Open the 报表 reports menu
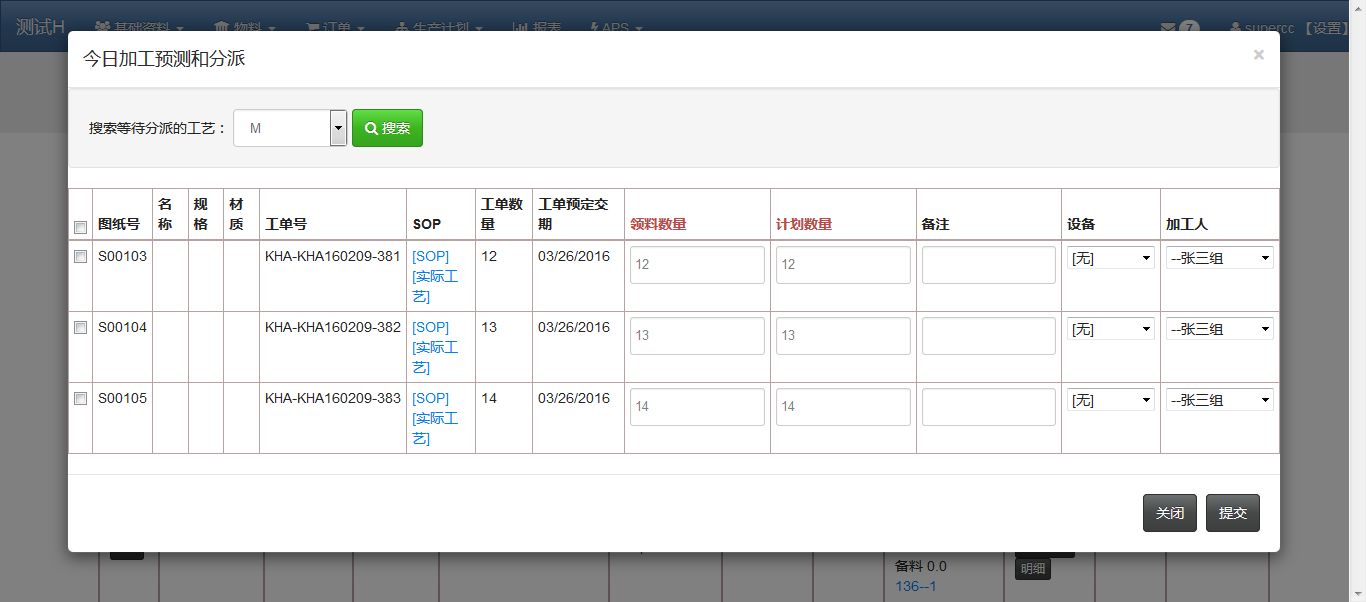1366x602 pixels. (537, 28)
